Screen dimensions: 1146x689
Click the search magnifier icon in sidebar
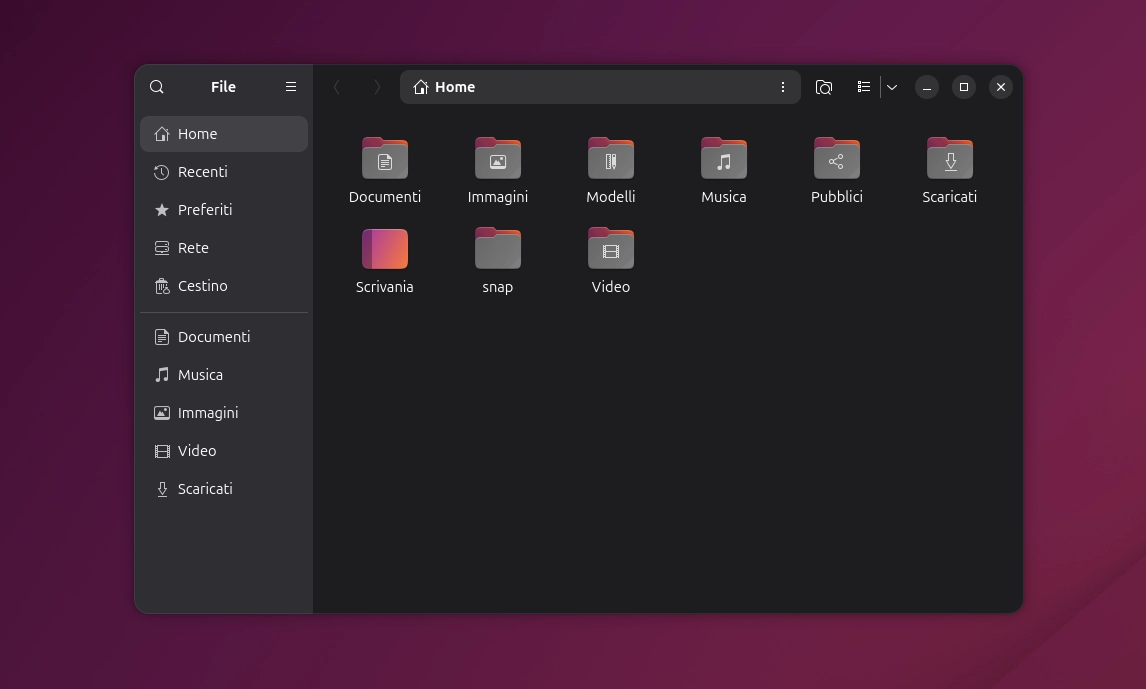pos(157,87)
